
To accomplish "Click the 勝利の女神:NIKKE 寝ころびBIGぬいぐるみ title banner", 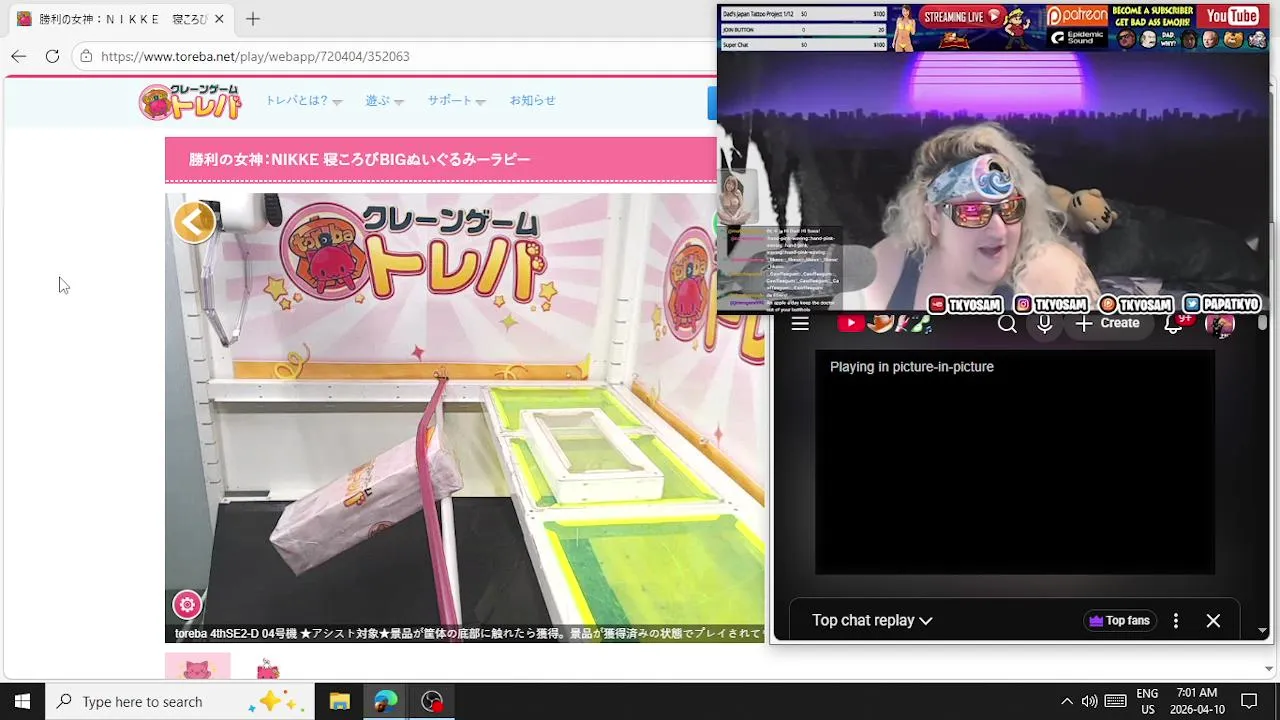I will [x=441, y=160].
